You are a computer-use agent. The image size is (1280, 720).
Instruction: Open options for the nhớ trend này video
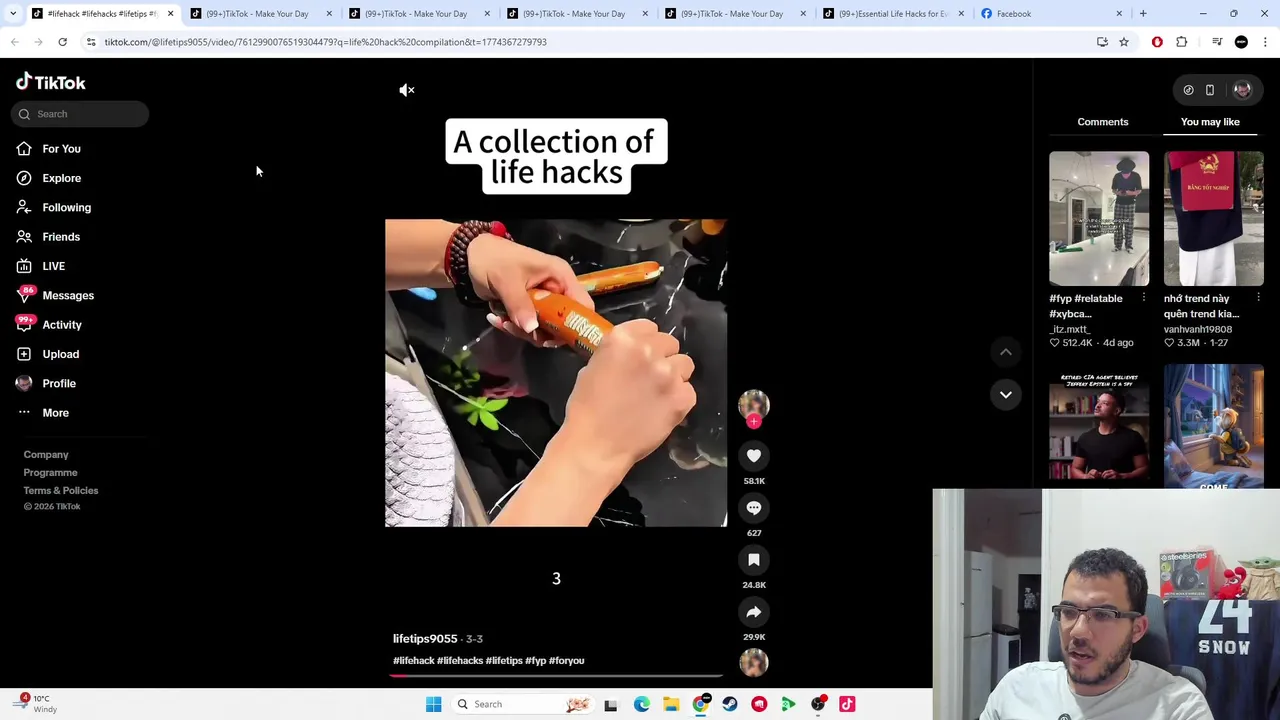(x=1258, y=298)
